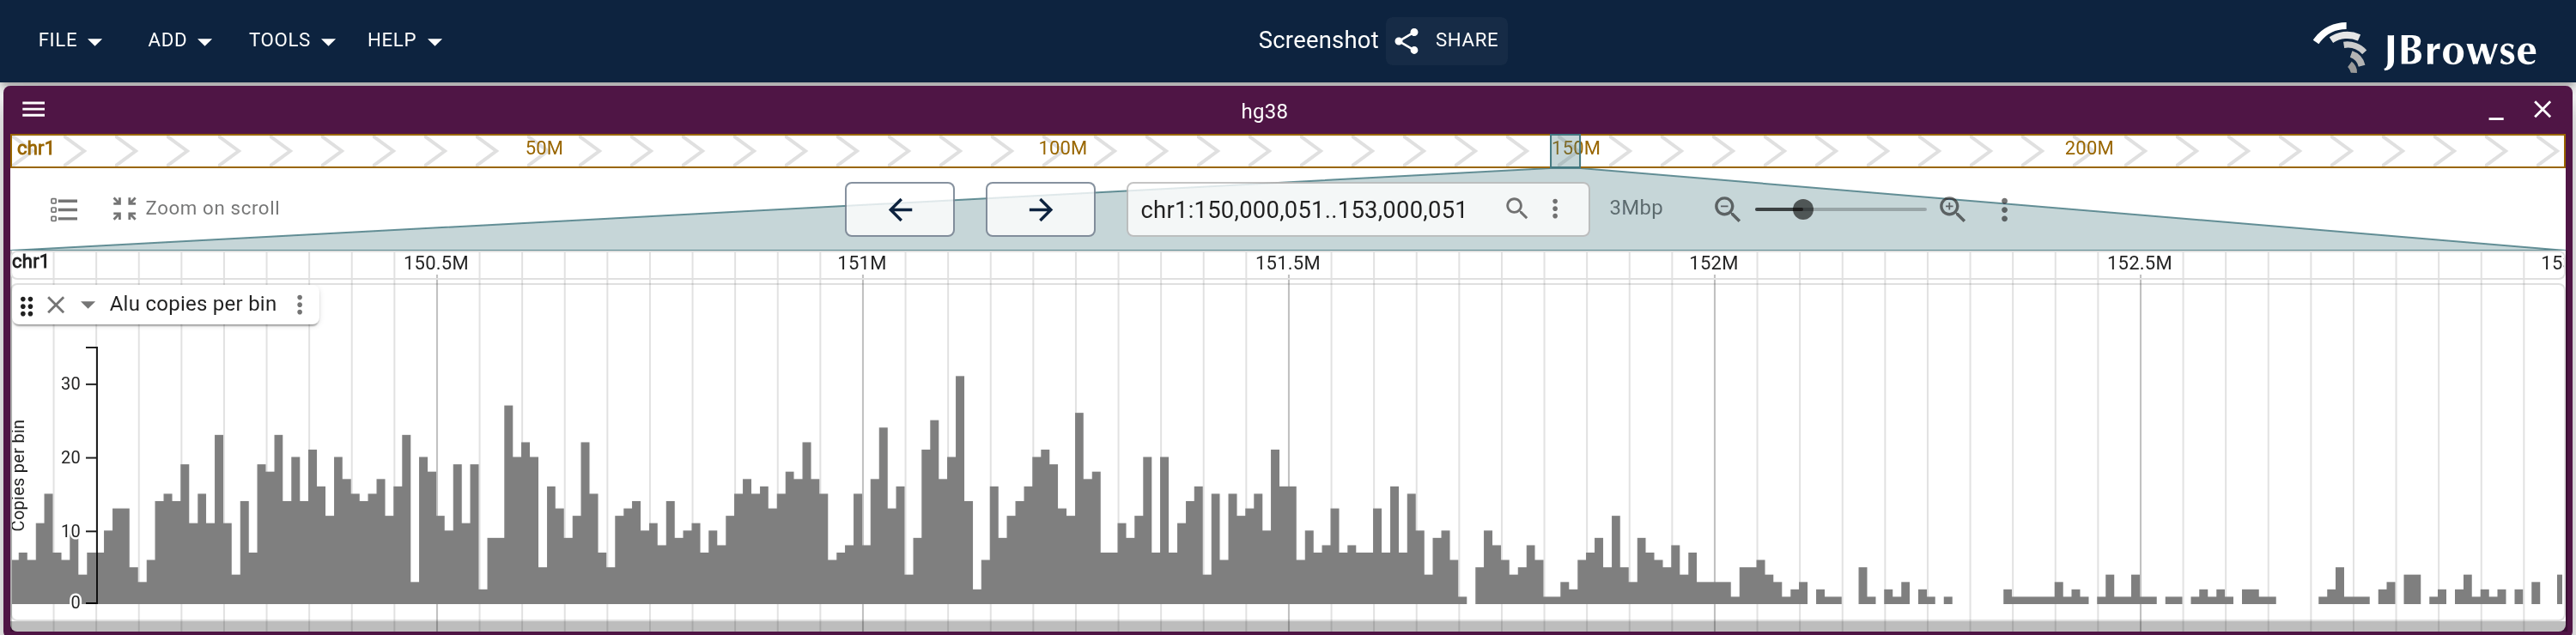Click the Screenshot session title
2576x635 pixels.
point(1318,40)
